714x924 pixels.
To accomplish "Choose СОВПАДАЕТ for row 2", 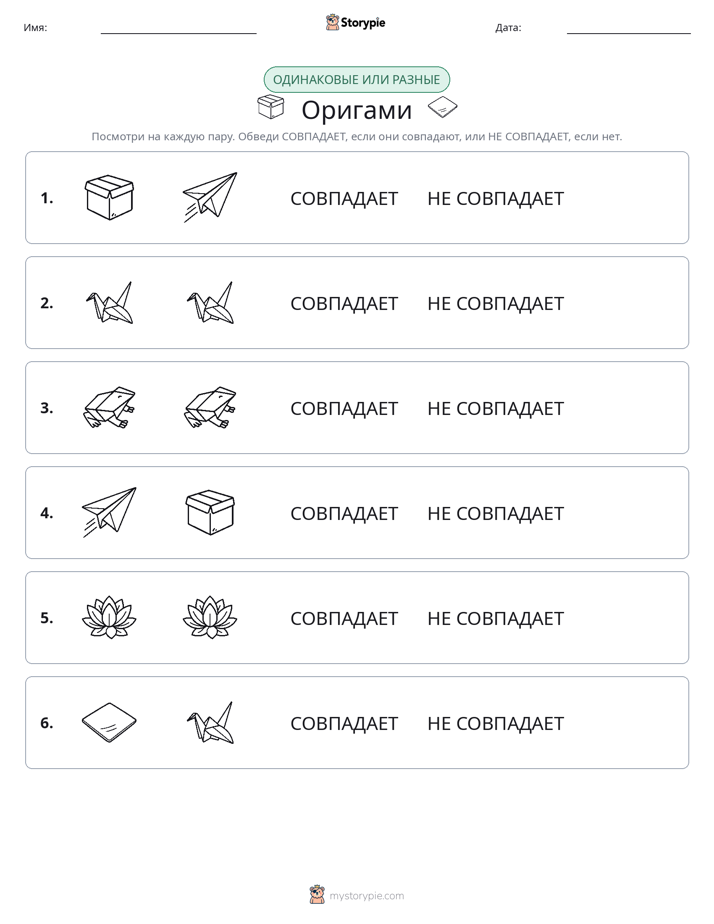I will pyautogui.click(x=344, y=303).
